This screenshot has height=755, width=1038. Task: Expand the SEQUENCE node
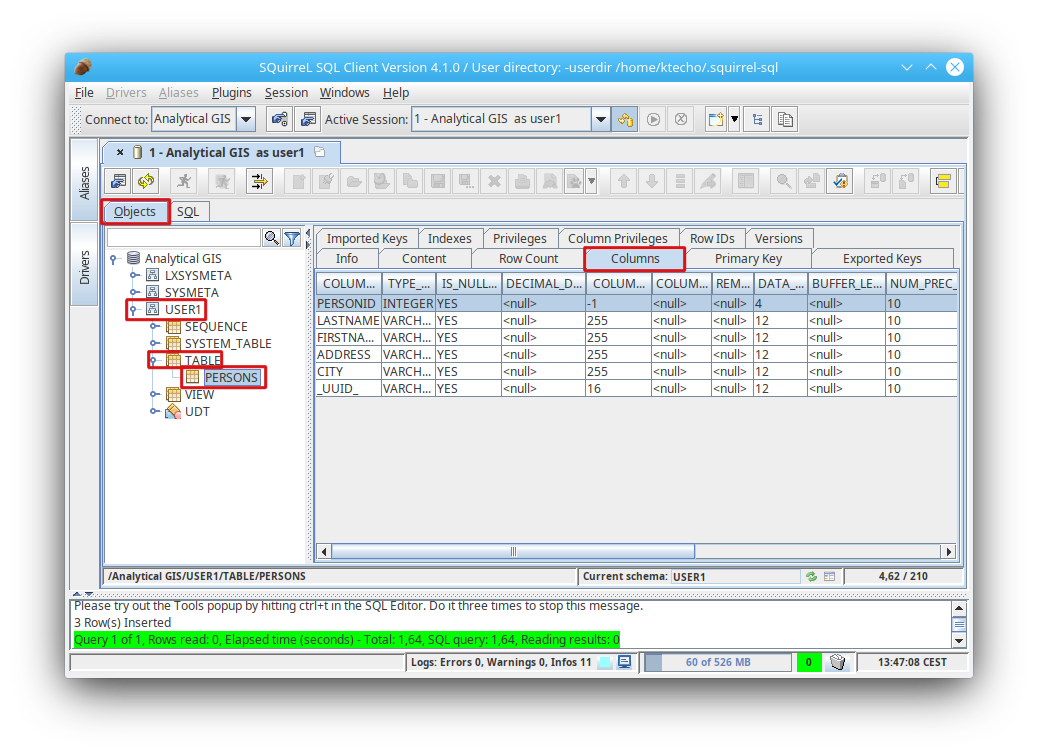[x=154, y=326]
